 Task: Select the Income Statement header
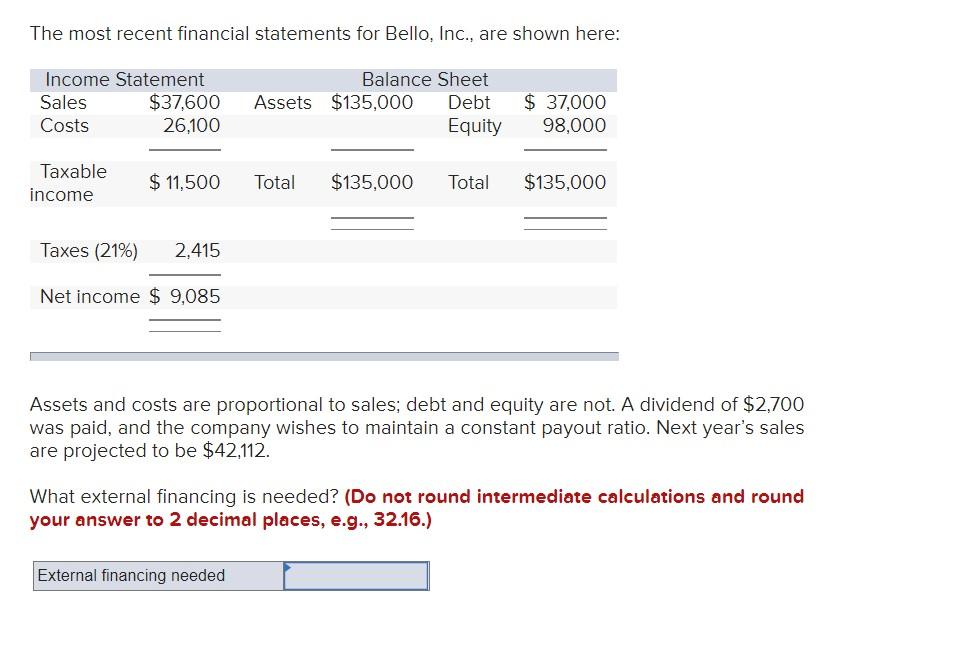pos(120,79)
